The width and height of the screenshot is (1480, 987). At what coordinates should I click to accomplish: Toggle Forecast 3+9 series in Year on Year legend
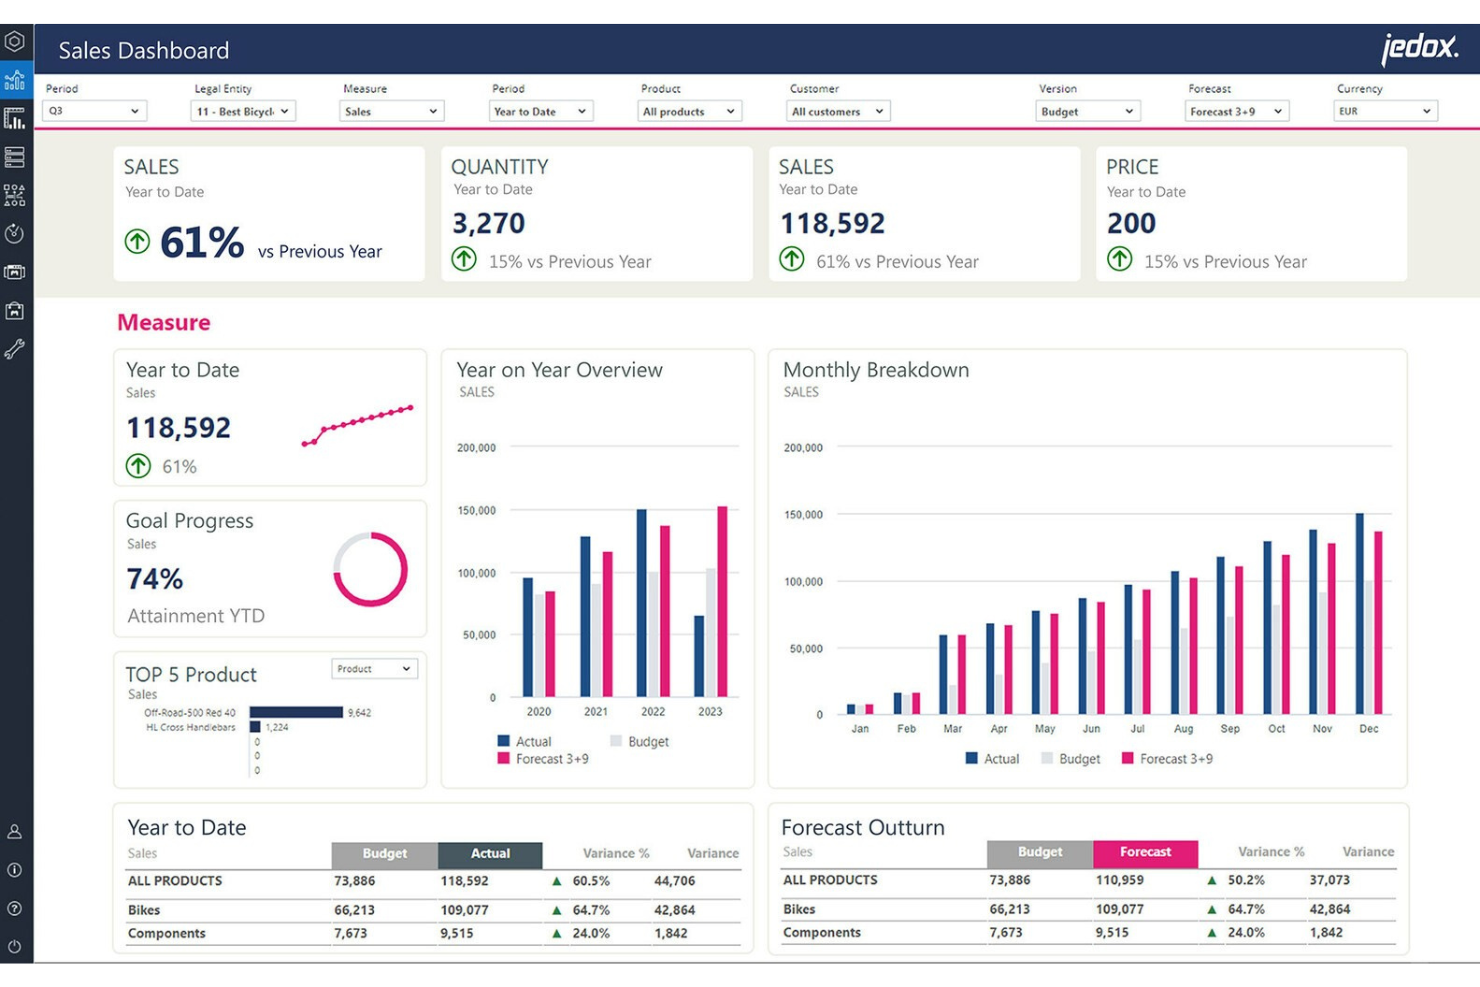543,759
